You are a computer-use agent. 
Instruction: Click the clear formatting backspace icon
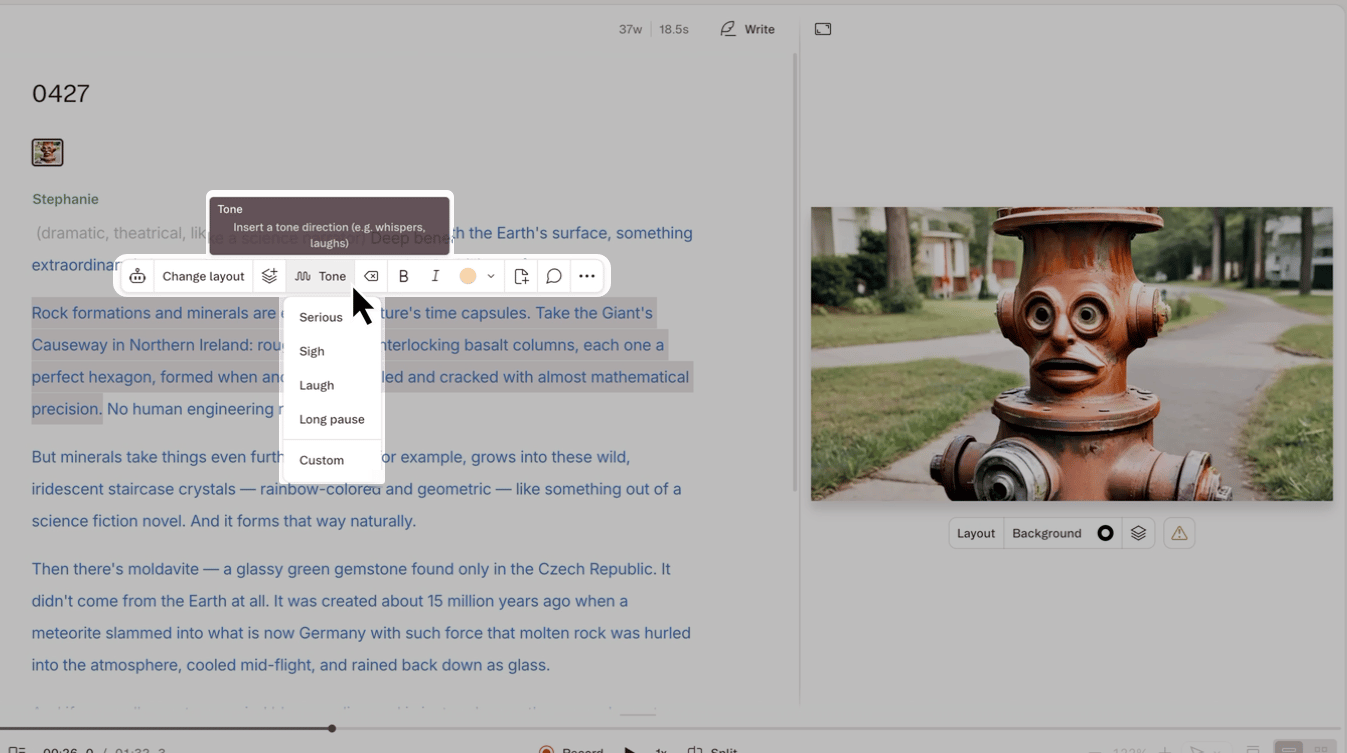[x=371, y=276]
